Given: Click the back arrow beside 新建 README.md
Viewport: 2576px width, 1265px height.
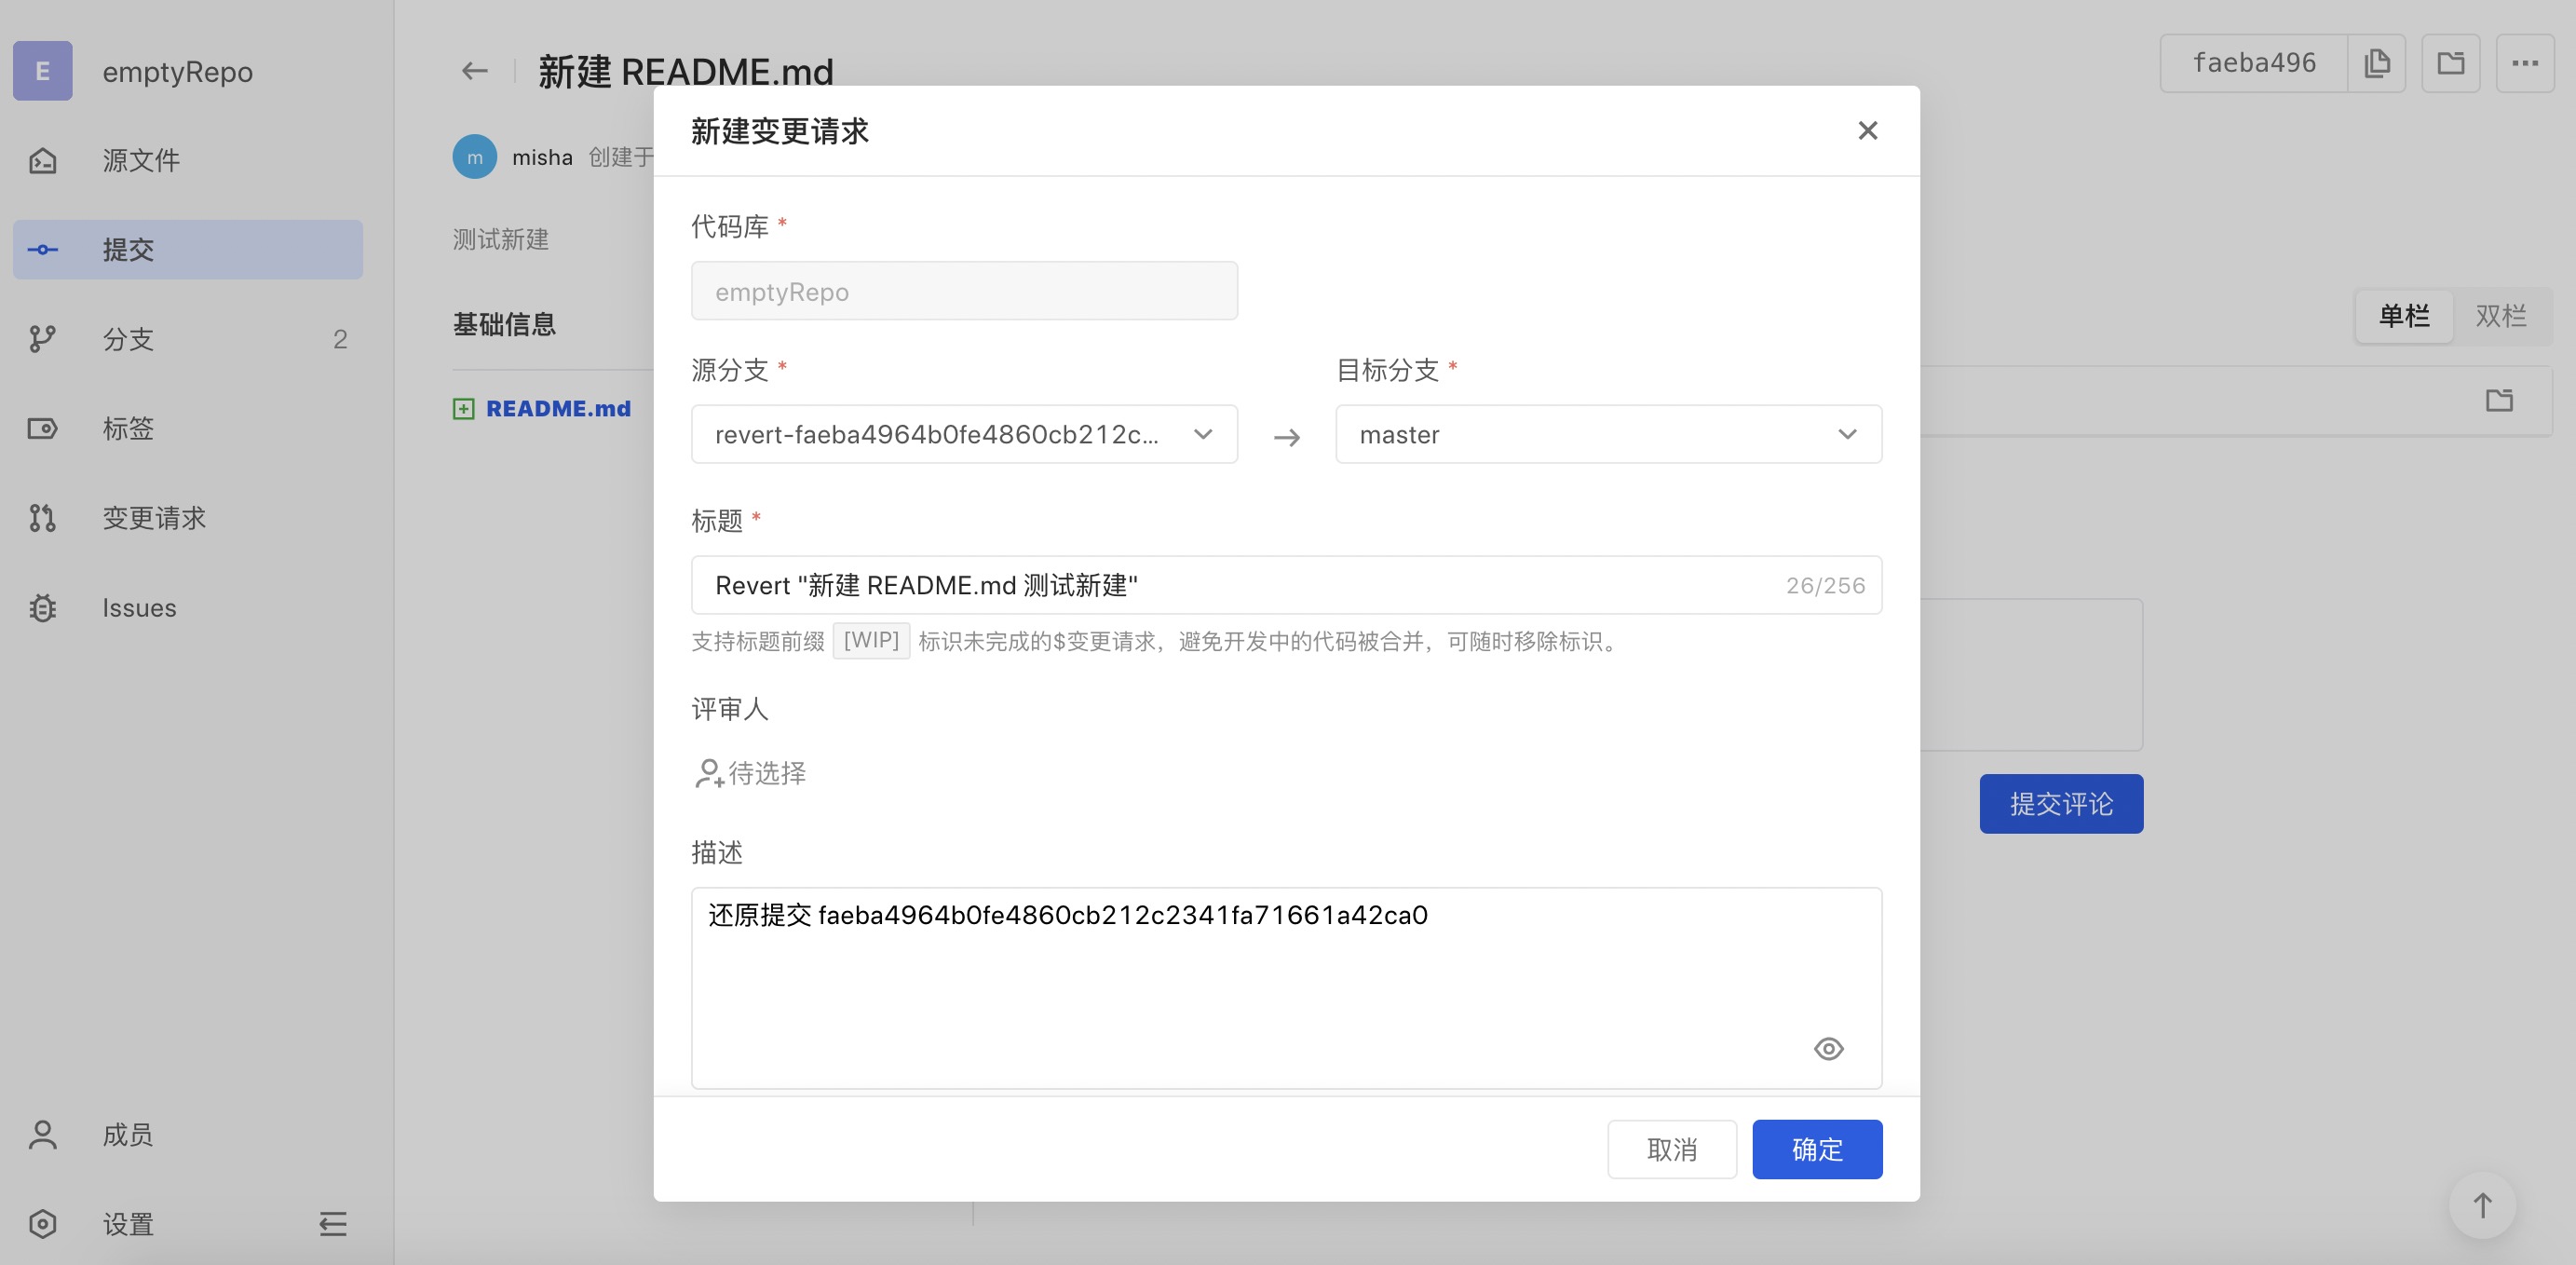Looking at the screenshot, I should point(474,71).
